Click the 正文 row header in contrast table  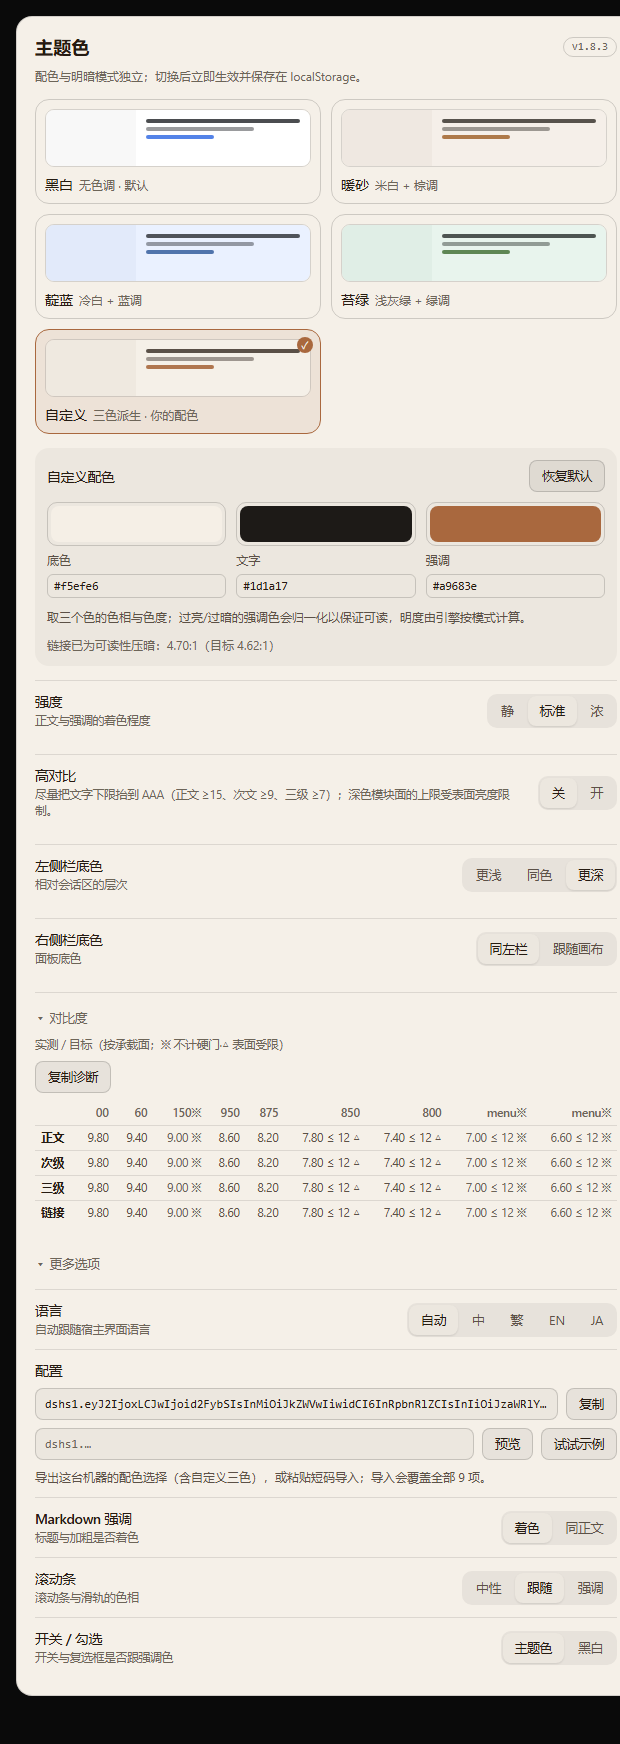click(53, 1138)
